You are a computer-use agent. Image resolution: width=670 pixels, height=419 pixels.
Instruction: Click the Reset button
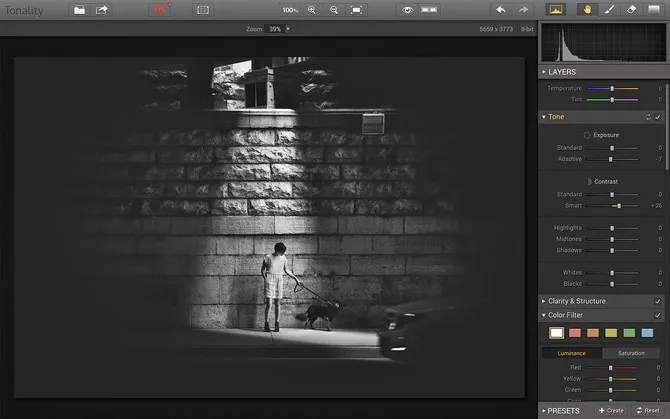point(647,410)
